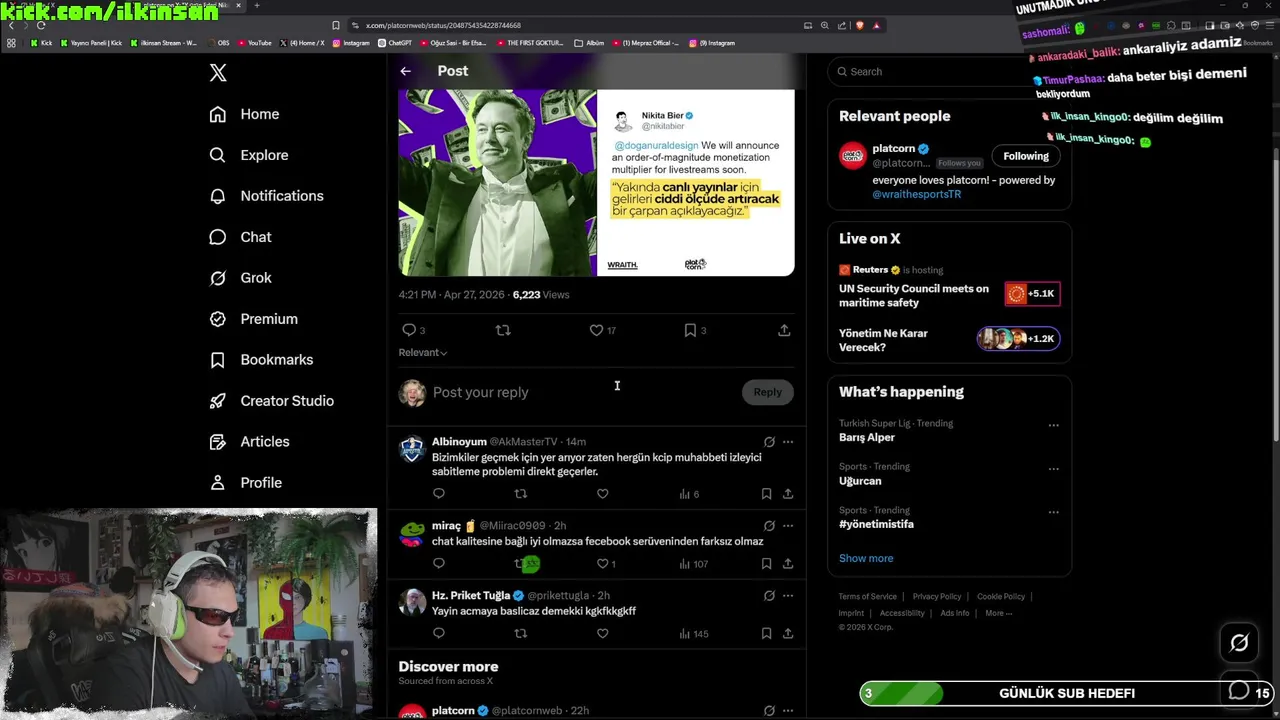The width and height of the screenshot is (1280, 720).
Task: Open Bookmarks in X sidebar
Action: [x=261, y=360]
